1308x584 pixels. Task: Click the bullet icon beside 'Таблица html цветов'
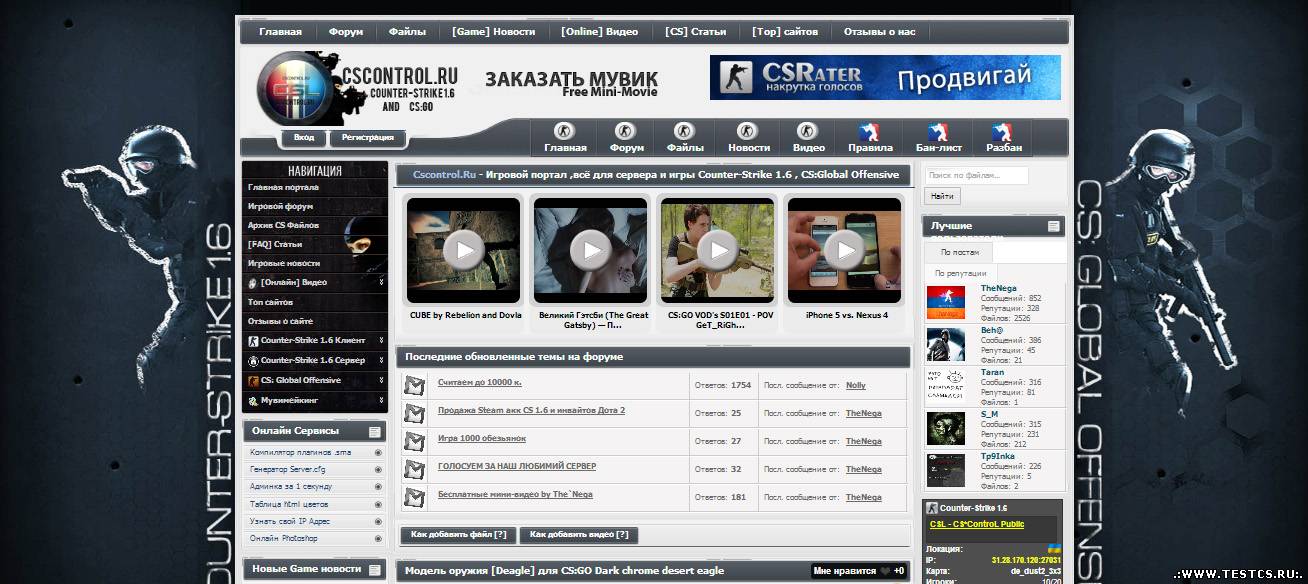click(x=378, y=504)
